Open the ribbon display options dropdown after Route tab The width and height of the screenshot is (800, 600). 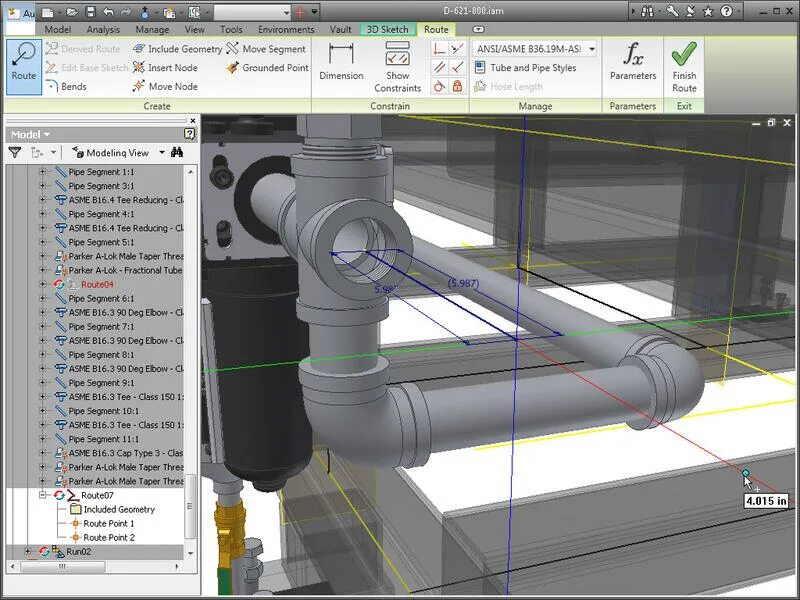click(478, 30)
